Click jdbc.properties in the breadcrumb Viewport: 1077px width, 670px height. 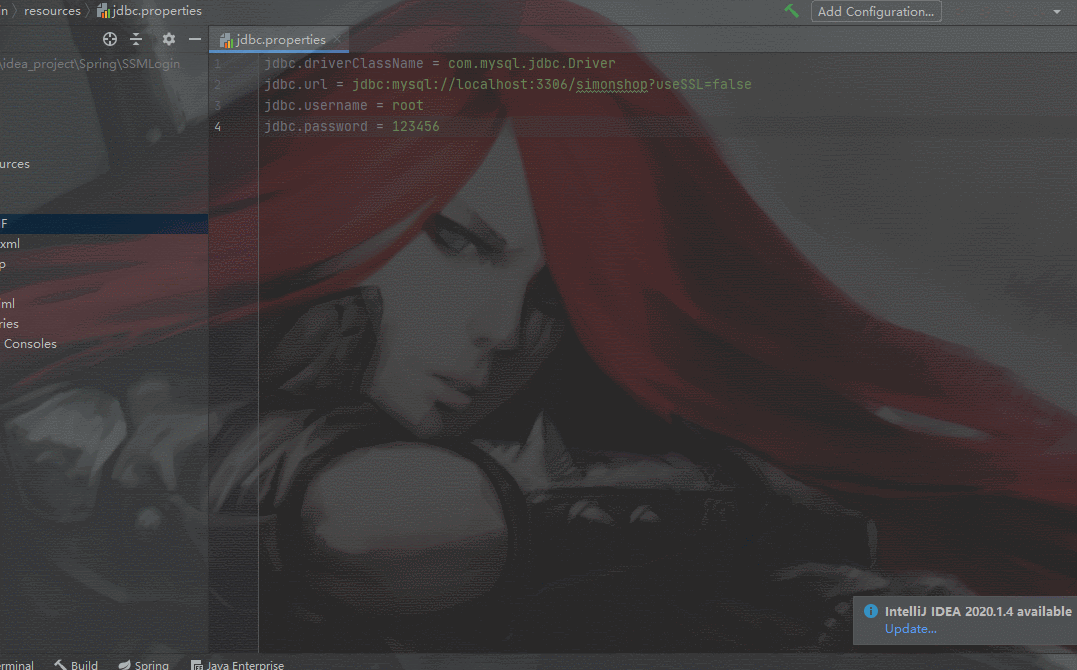(x=150, y=11)
